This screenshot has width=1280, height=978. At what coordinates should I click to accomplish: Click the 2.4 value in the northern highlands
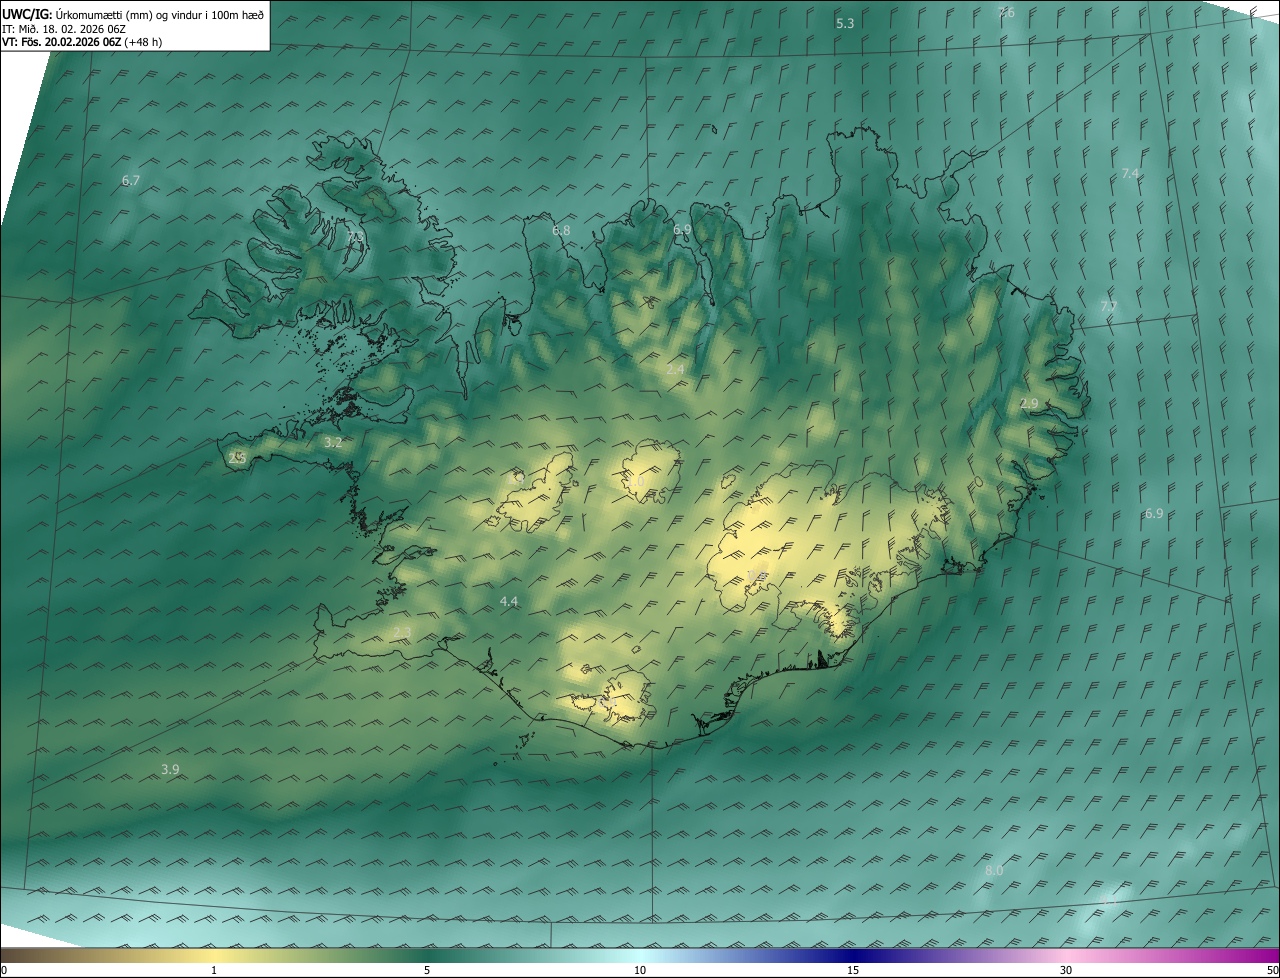(x=675, y=370)
